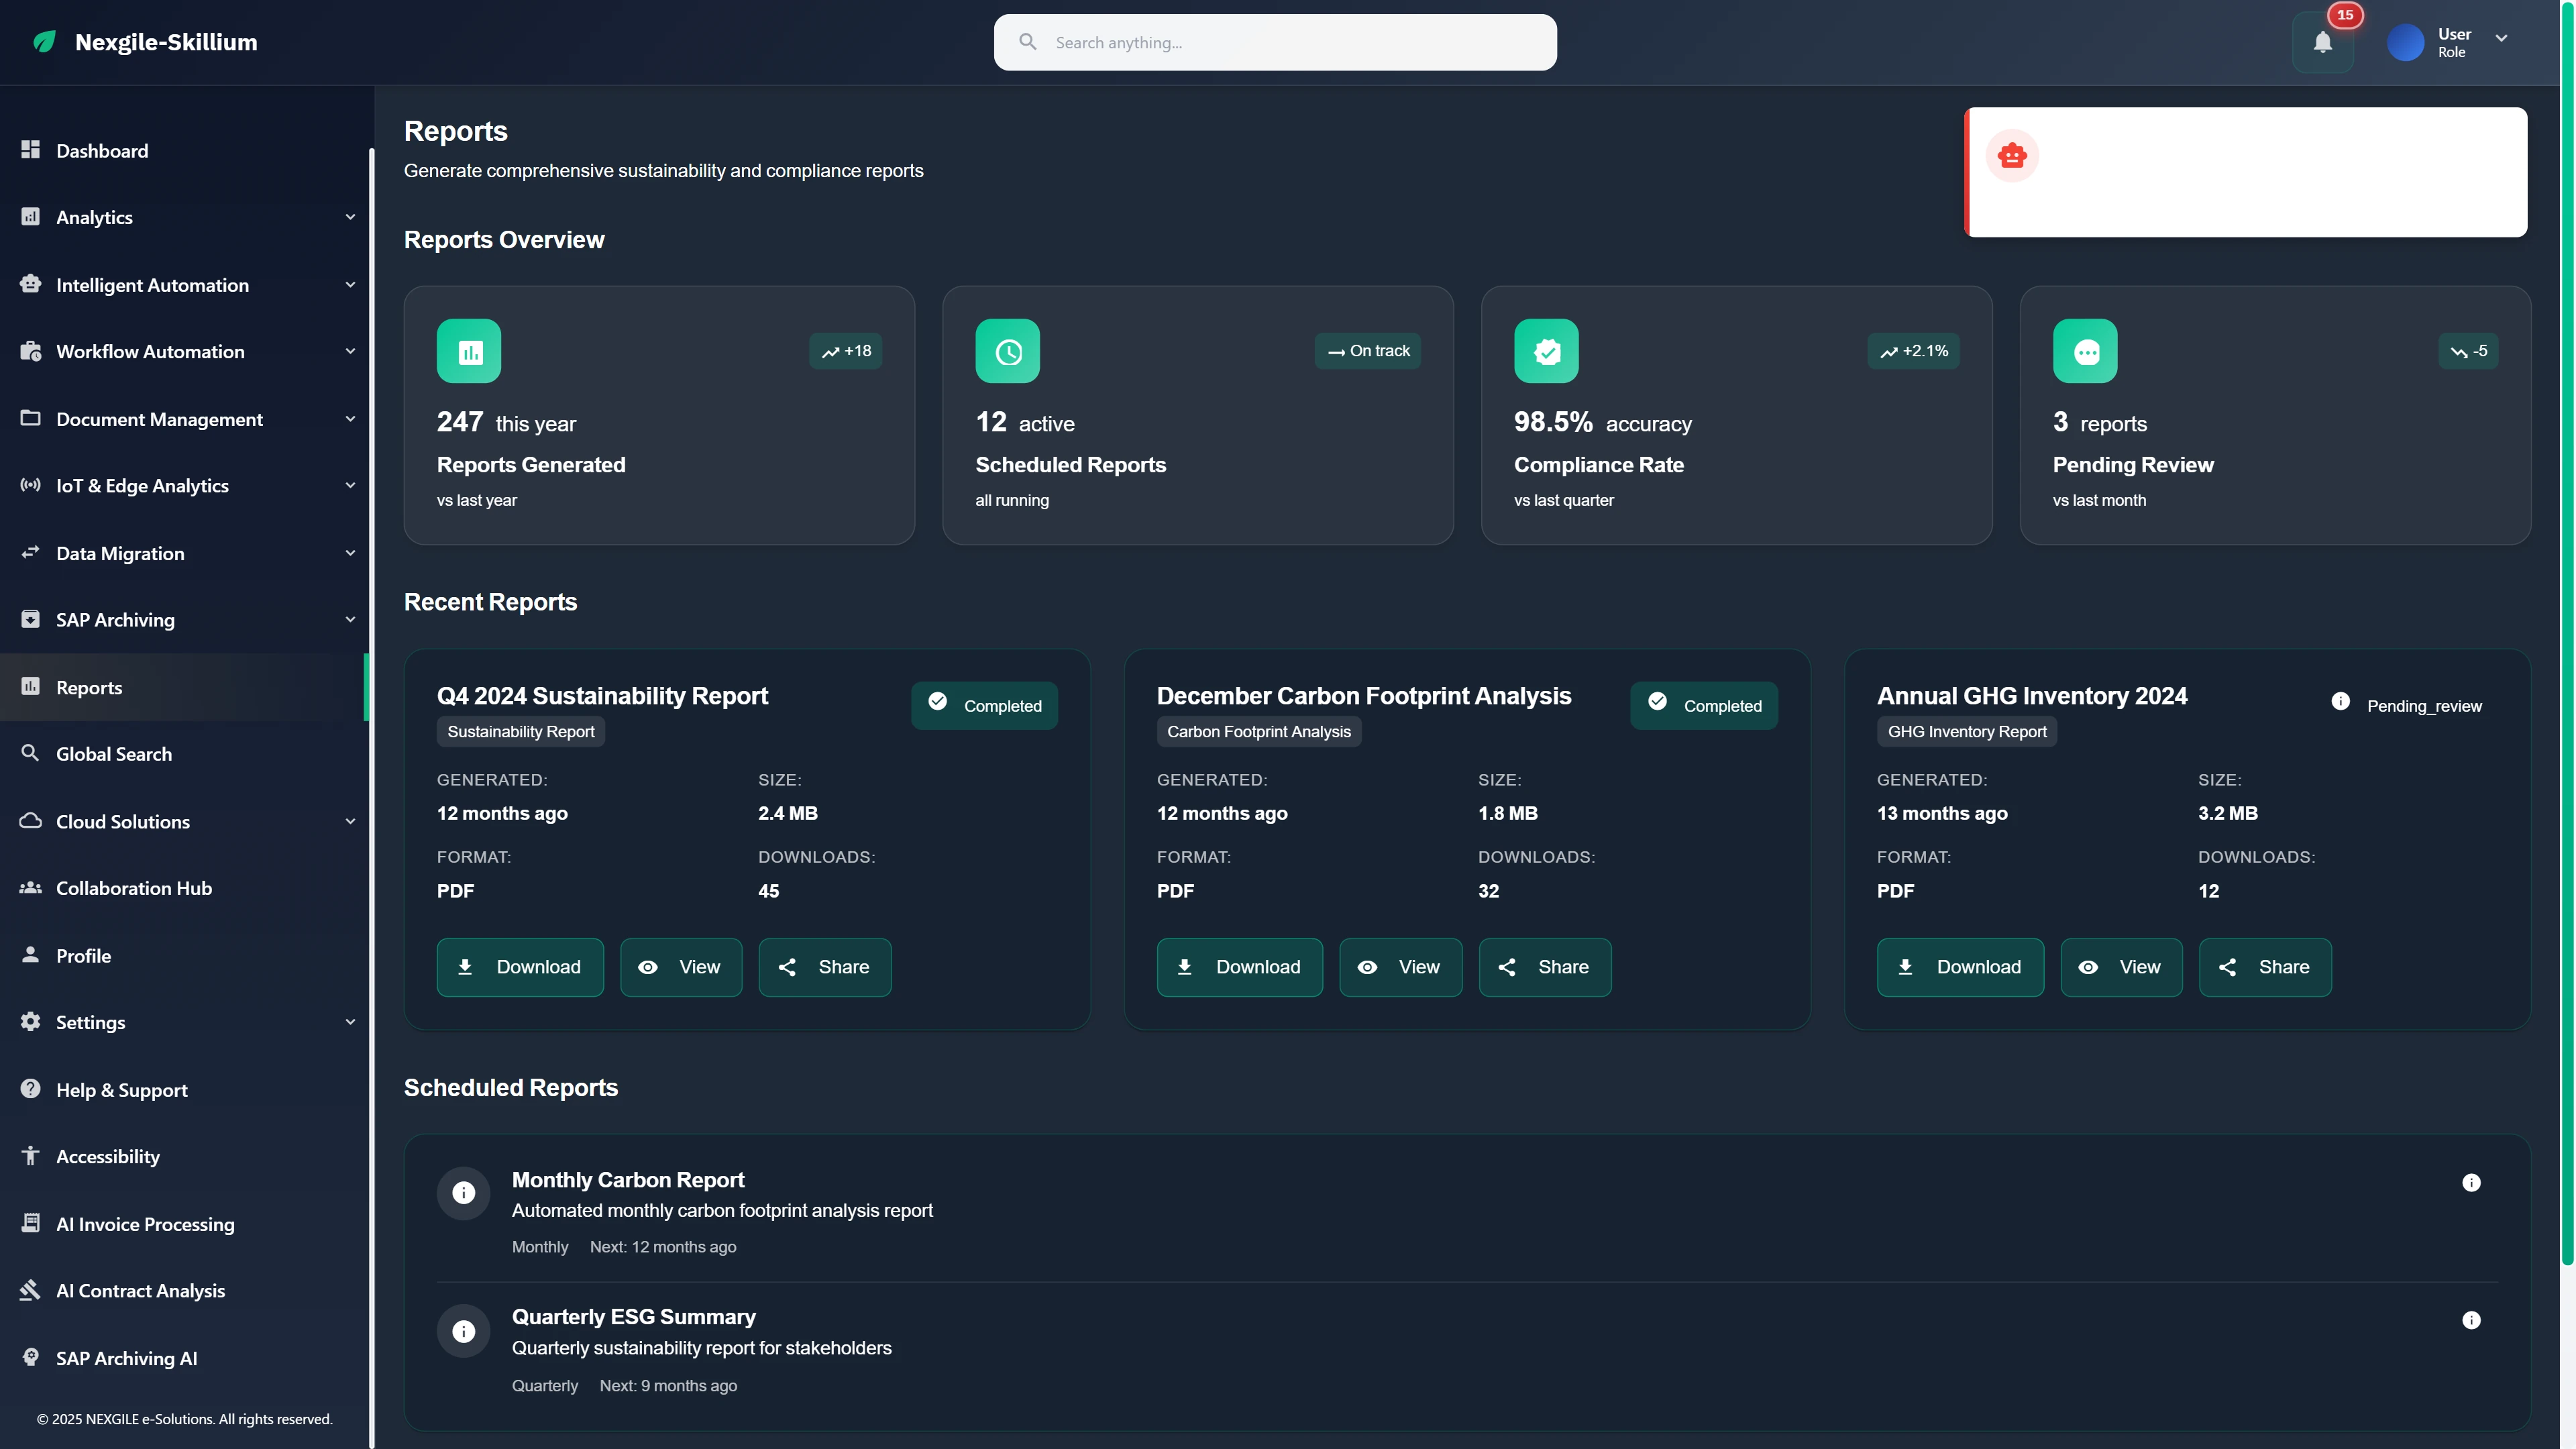Screen dimensions: 2576x1449
Task: Select the Collaboration Hub people icon
Action: [x=30, y=887]
